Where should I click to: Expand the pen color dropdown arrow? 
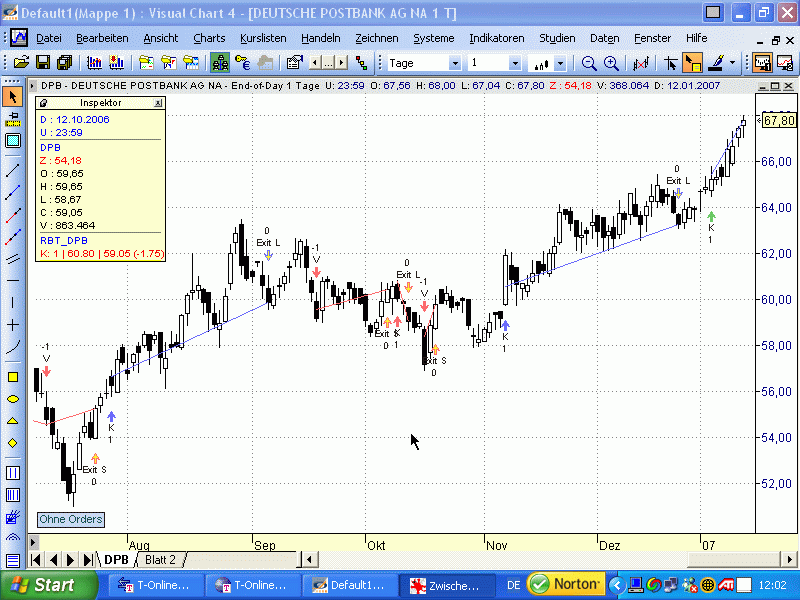pyautogui.click(x=733, y=63)
